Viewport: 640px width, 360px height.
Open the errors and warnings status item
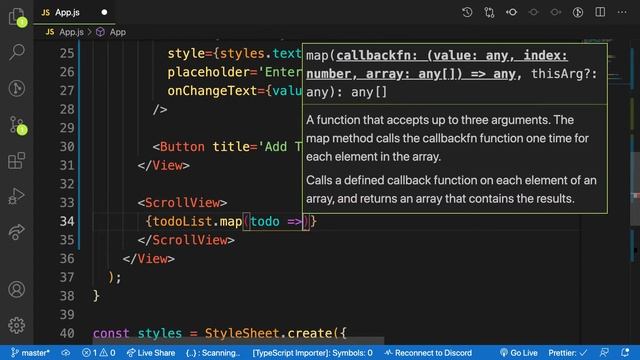[x=99, y=353]
